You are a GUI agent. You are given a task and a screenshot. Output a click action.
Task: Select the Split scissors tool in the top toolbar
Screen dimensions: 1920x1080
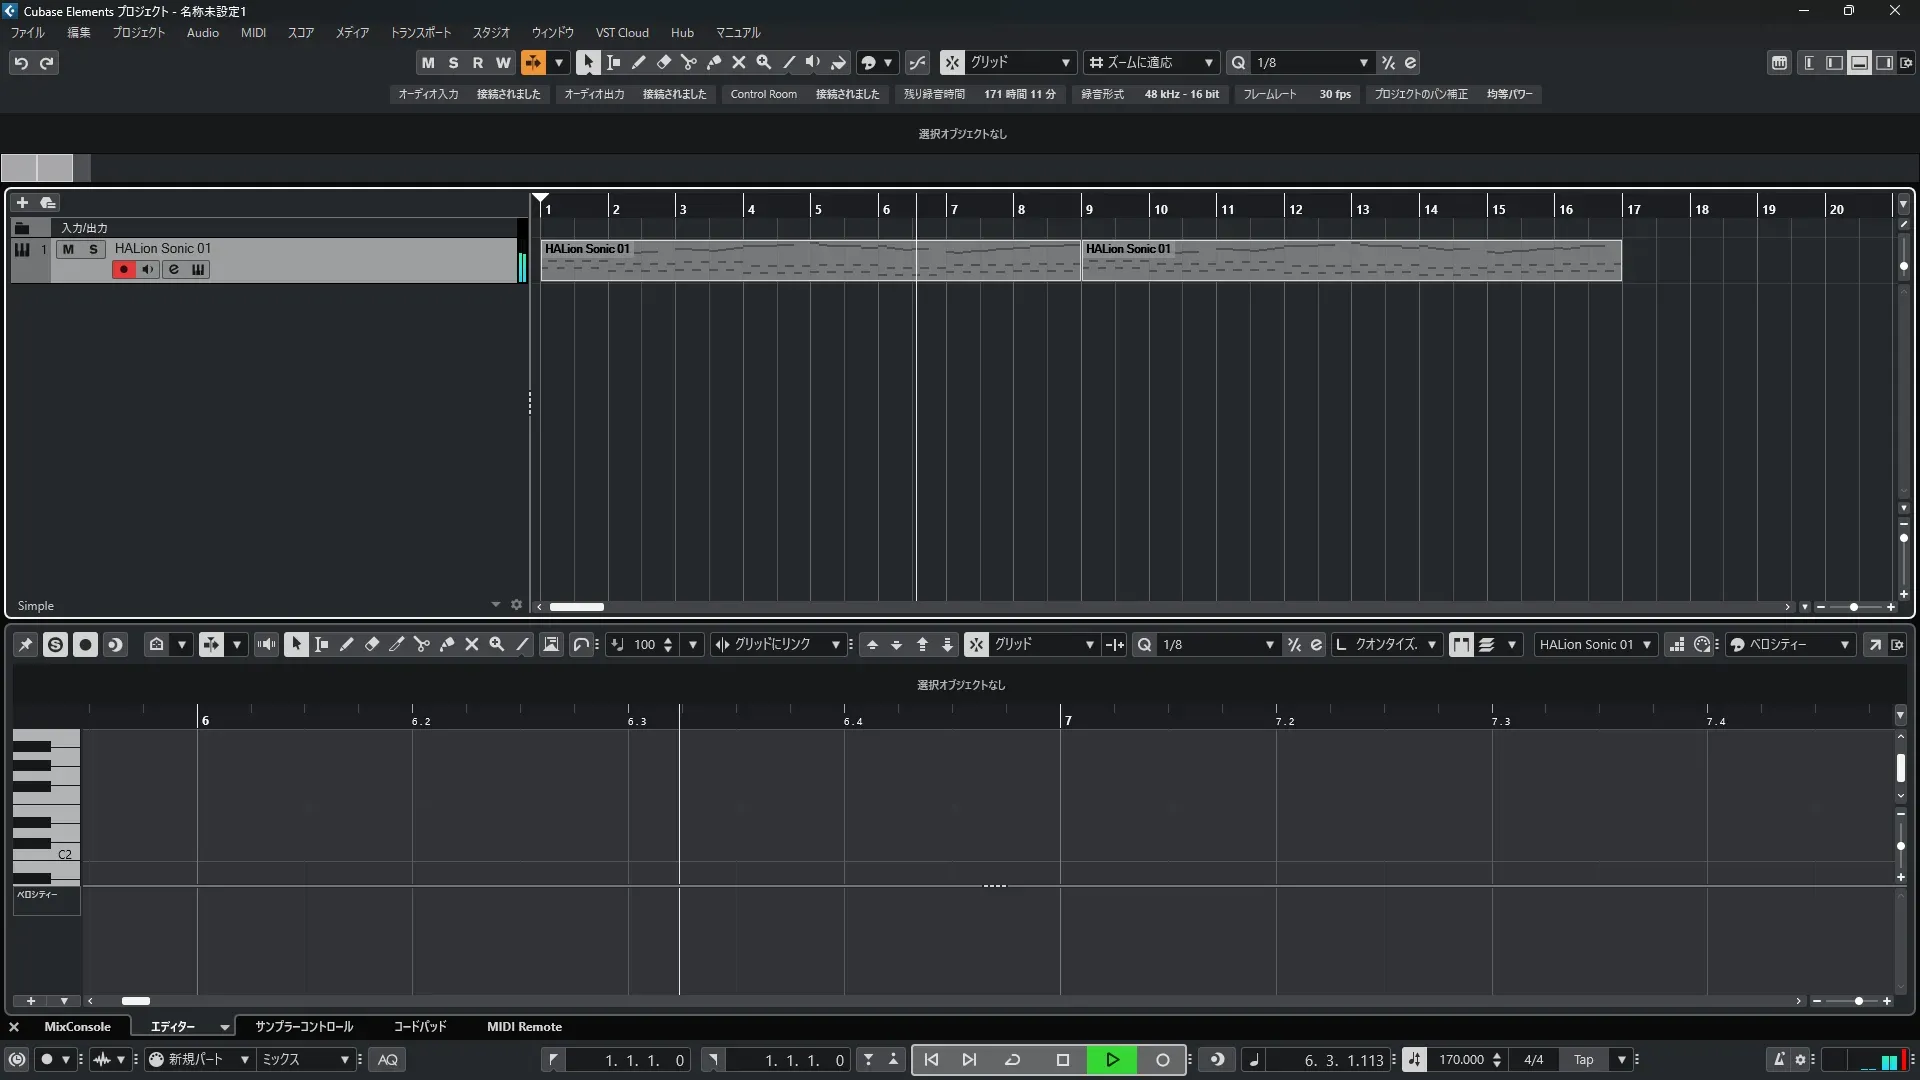pos(689,62)
